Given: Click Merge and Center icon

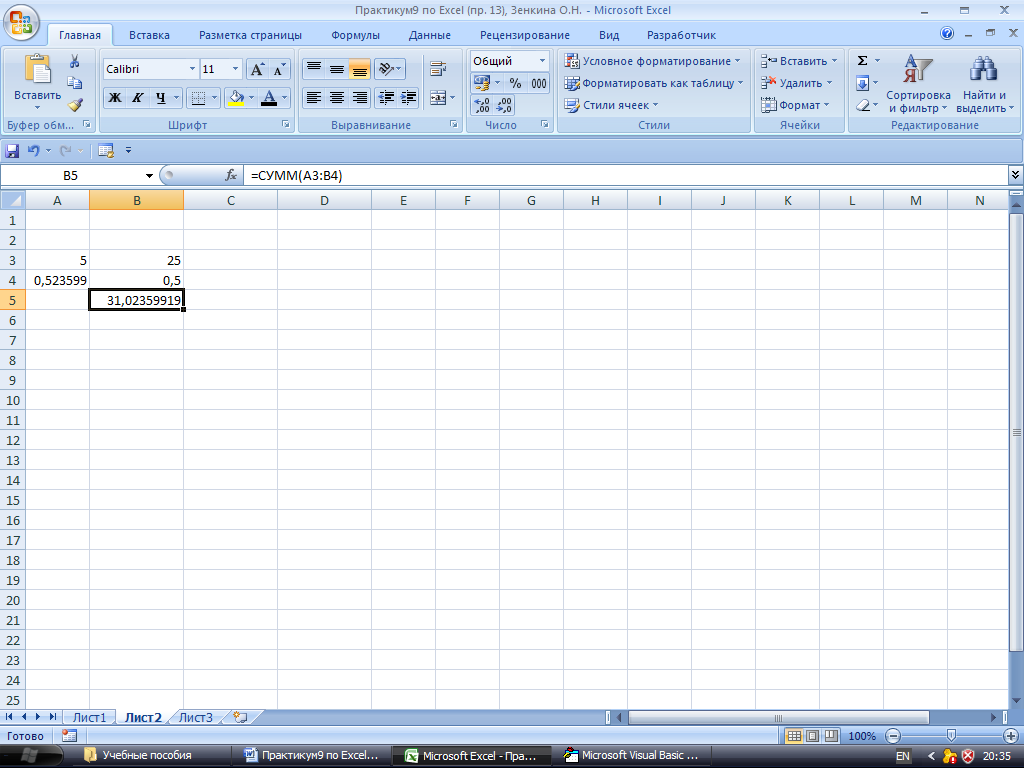Looking at the screenshot, I should tap(438, 98).
